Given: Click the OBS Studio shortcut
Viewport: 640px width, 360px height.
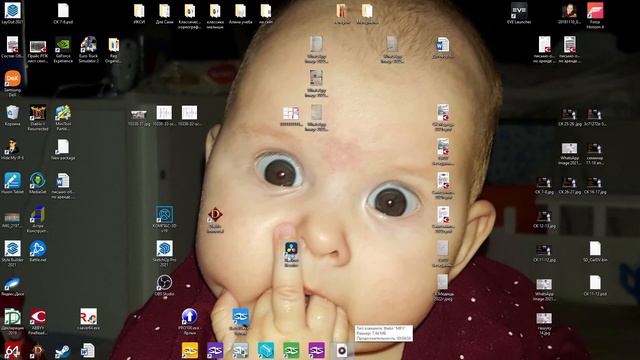Looking at the screenshot, I should point(164,283).
